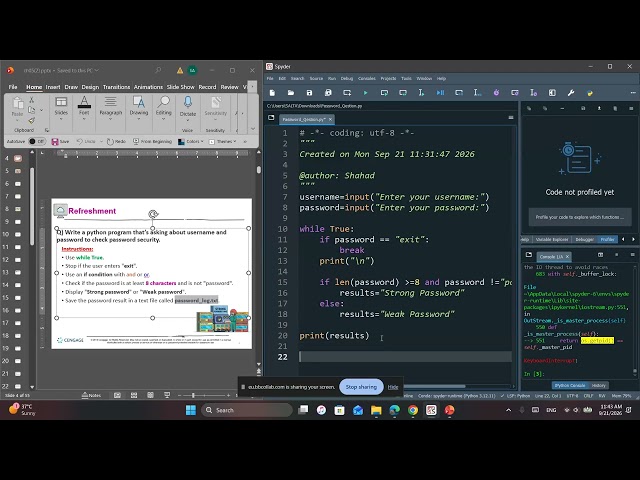The height and width of the screenshot is (480, 640).
Task: Expand the Drawing group dropdown in ribbon
Action: (x=139, y=119)
